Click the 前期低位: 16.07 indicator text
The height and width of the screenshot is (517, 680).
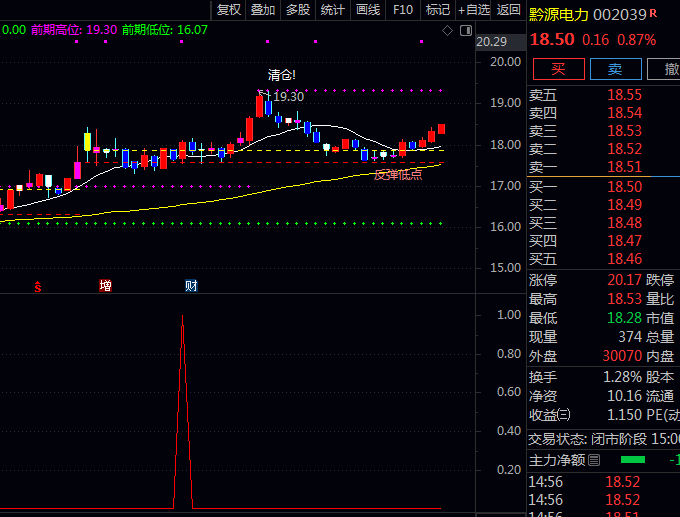tap(165, 30)
